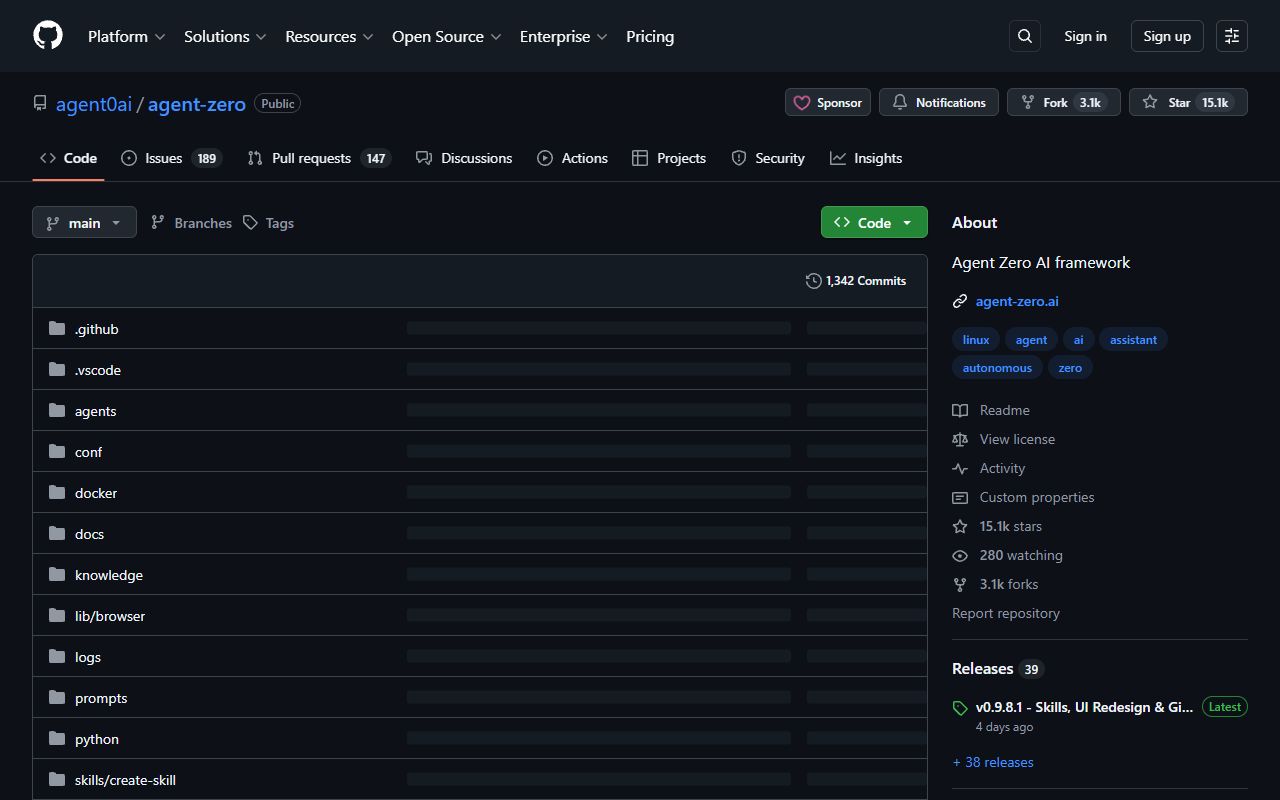Click the Fork icon for the repository
The image size is (1280, 800).
coord(1027,102)
